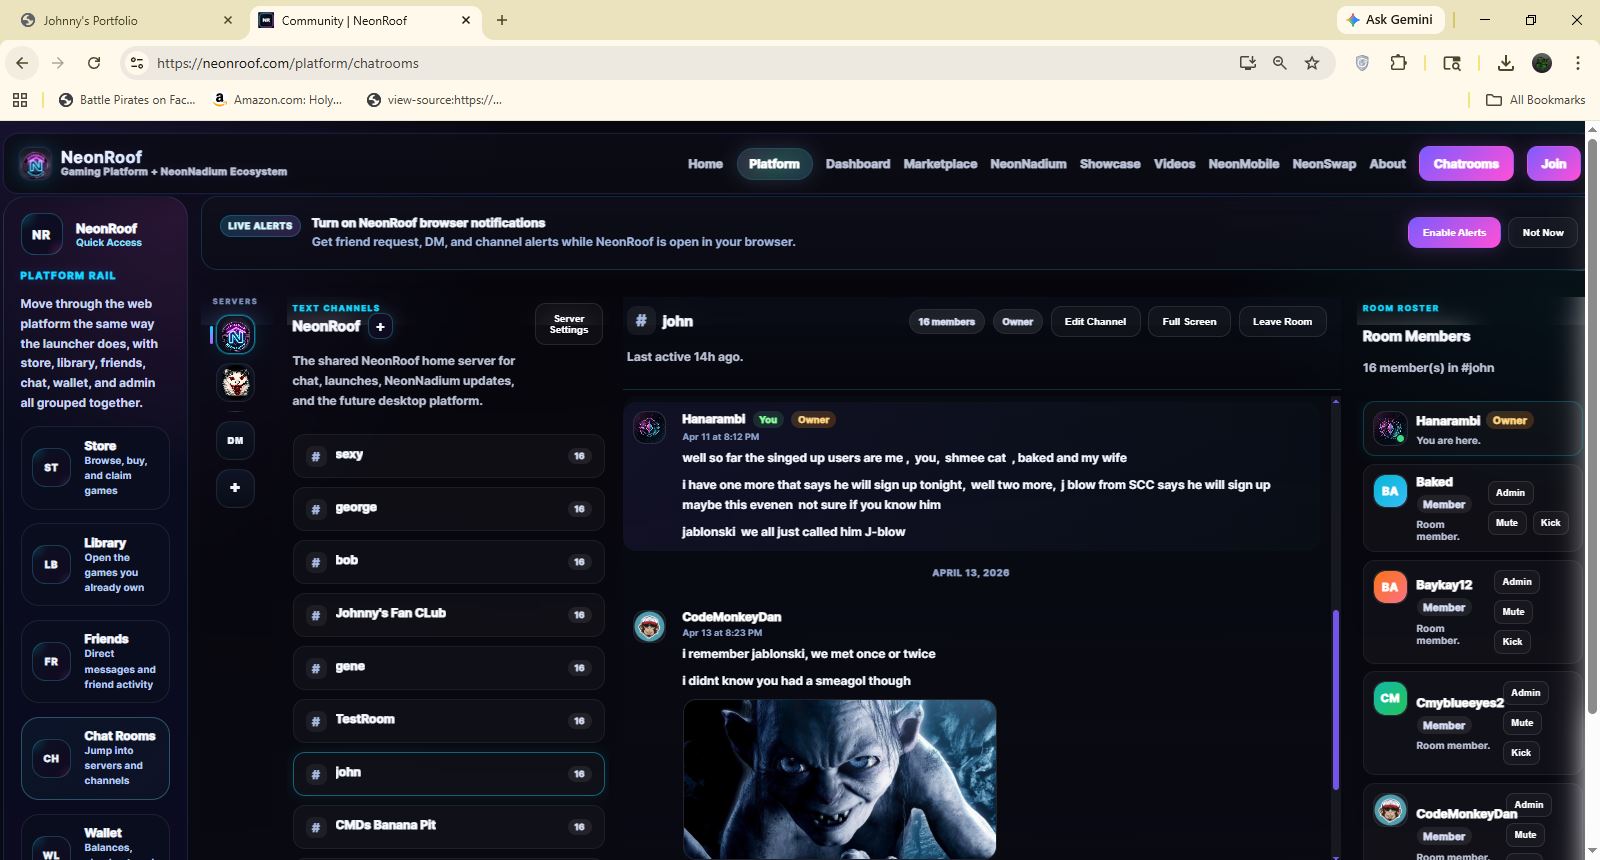
Task: Create a new text channel plus button
Action: tap(380, 326)
